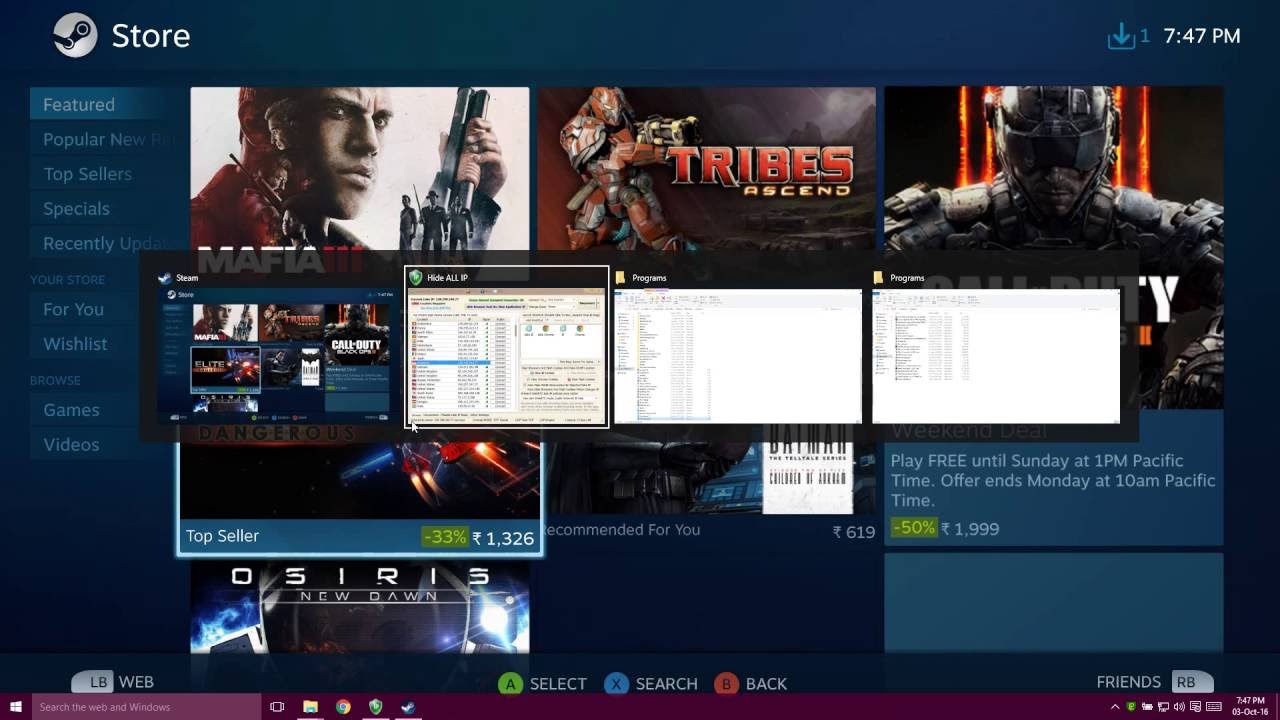1280x720 pixels.
Task: Open Task View on the taskbar
Action: click(277, 707)
